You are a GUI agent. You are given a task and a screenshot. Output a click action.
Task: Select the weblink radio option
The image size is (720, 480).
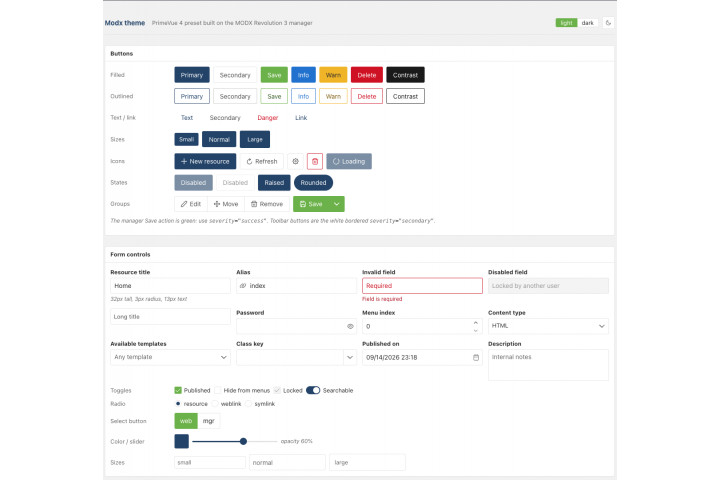pyautogui.click(x=215, y=404)
